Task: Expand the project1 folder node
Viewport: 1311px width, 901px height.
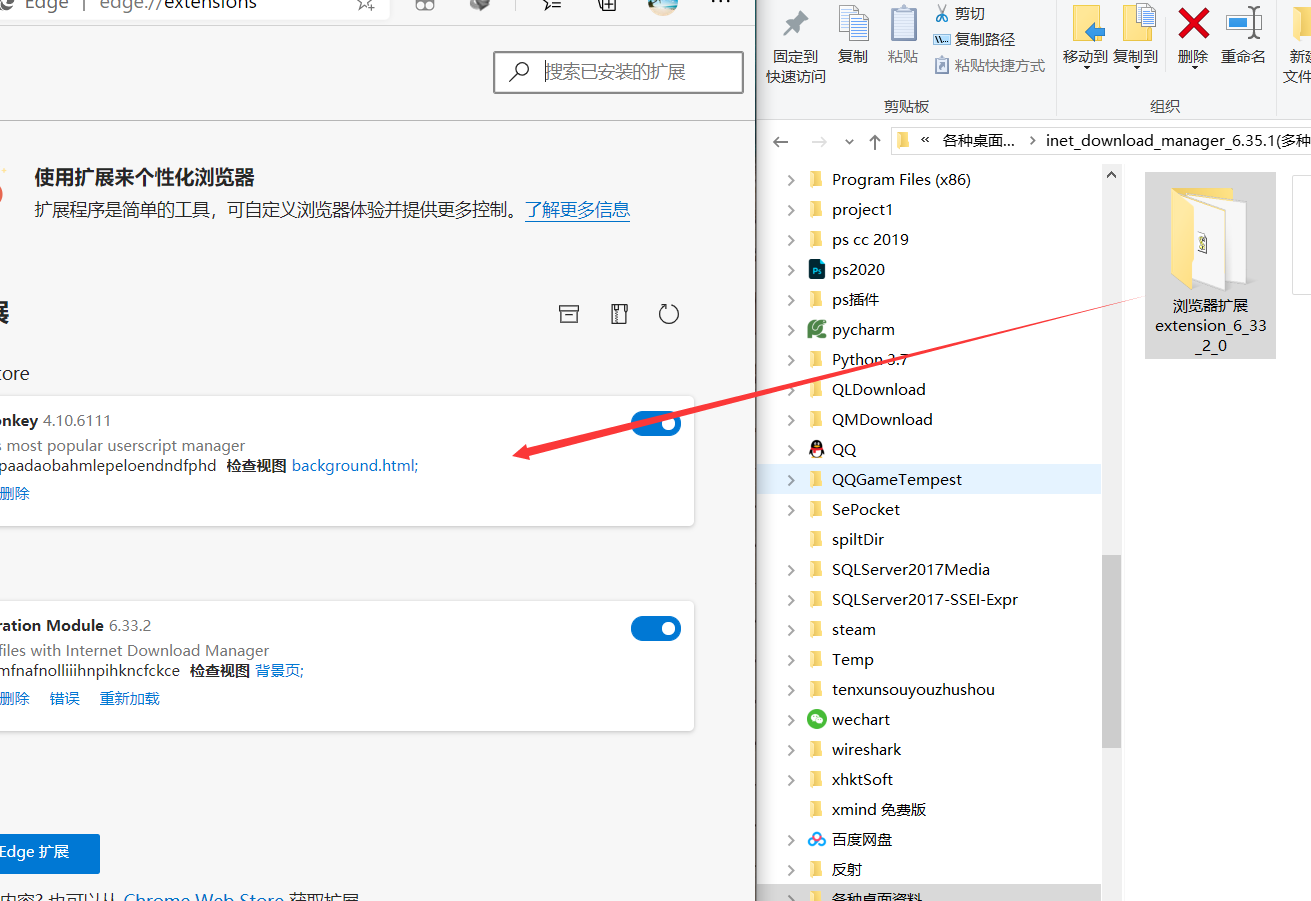Action: point(791,210)
